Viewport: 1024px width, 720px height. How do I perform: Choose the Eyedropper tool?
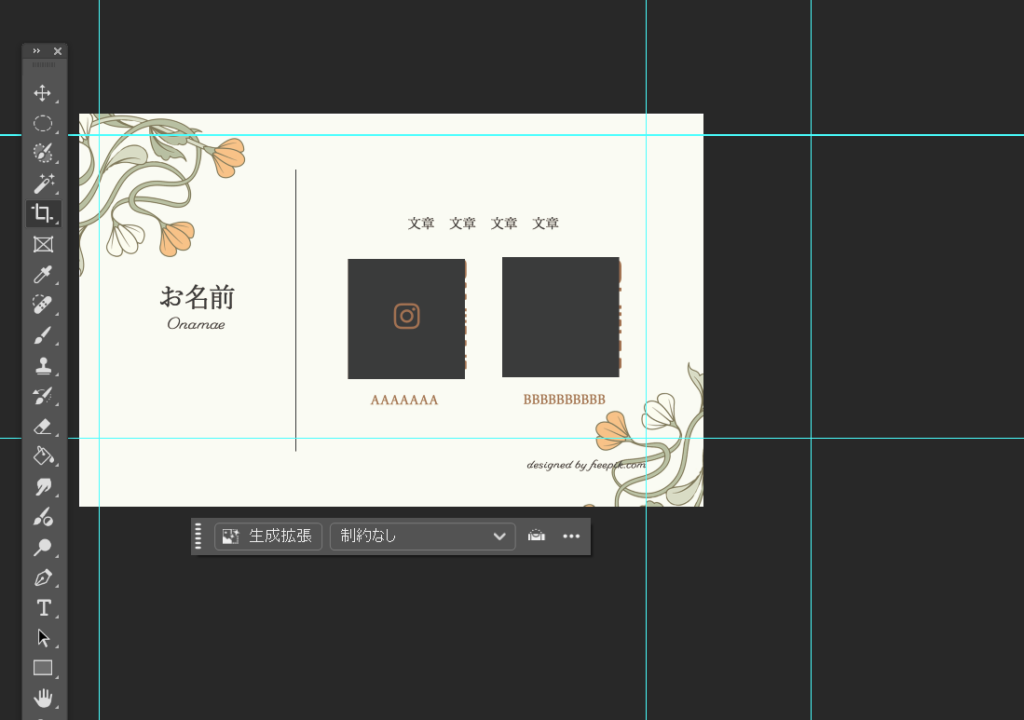click(x=43, y=275)
